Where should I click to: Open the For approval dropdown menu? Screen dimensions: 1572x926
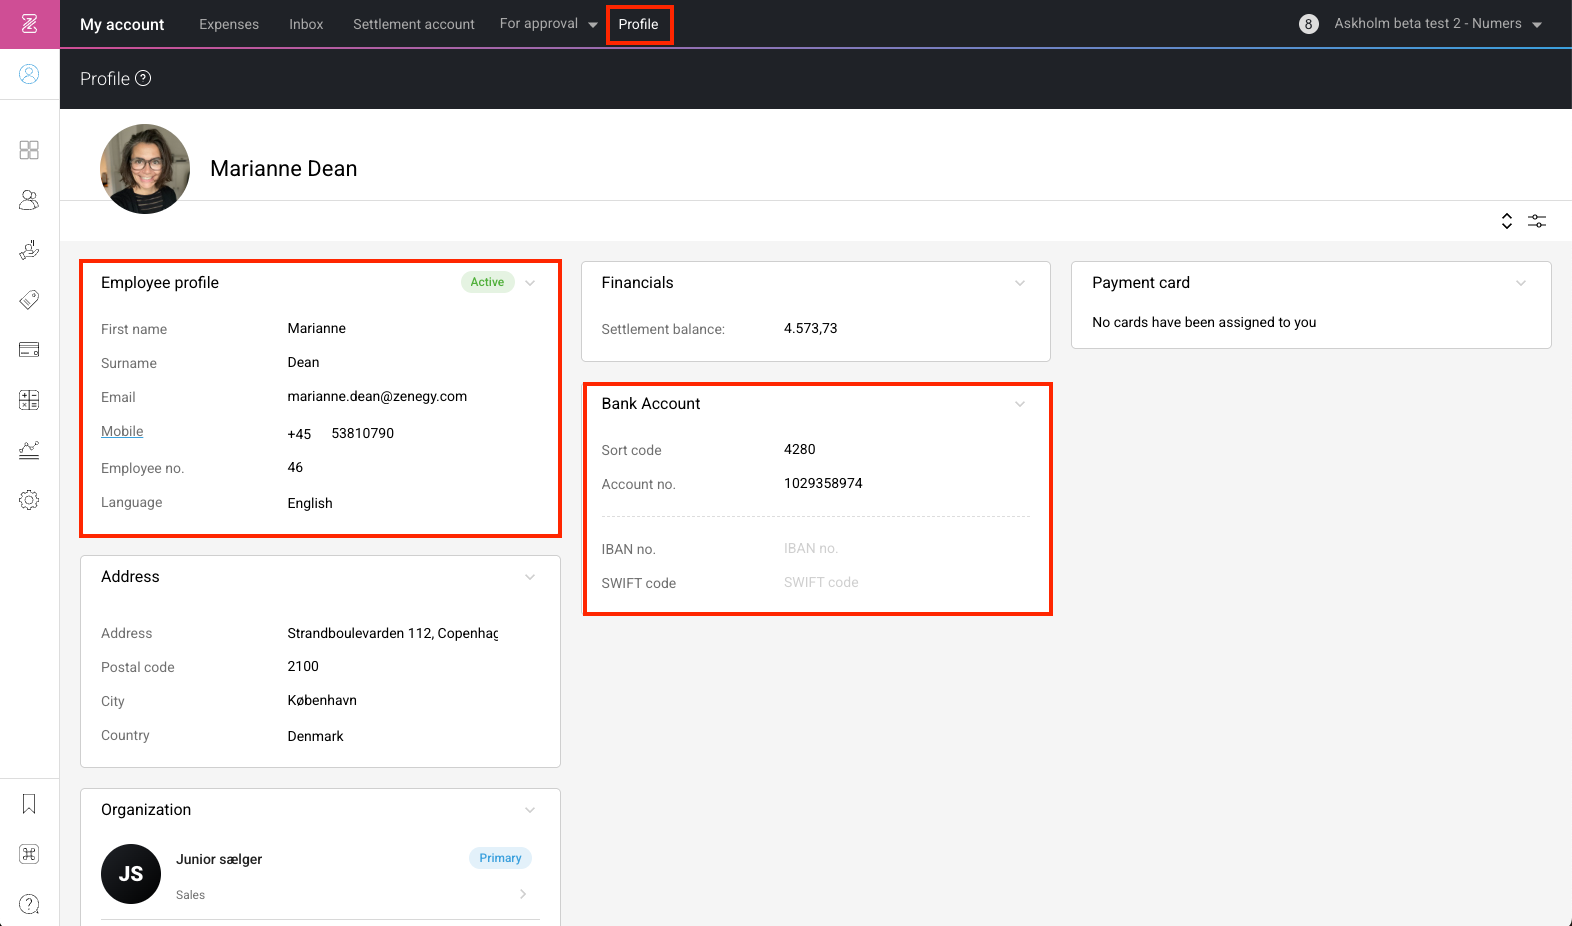(548, 24)
